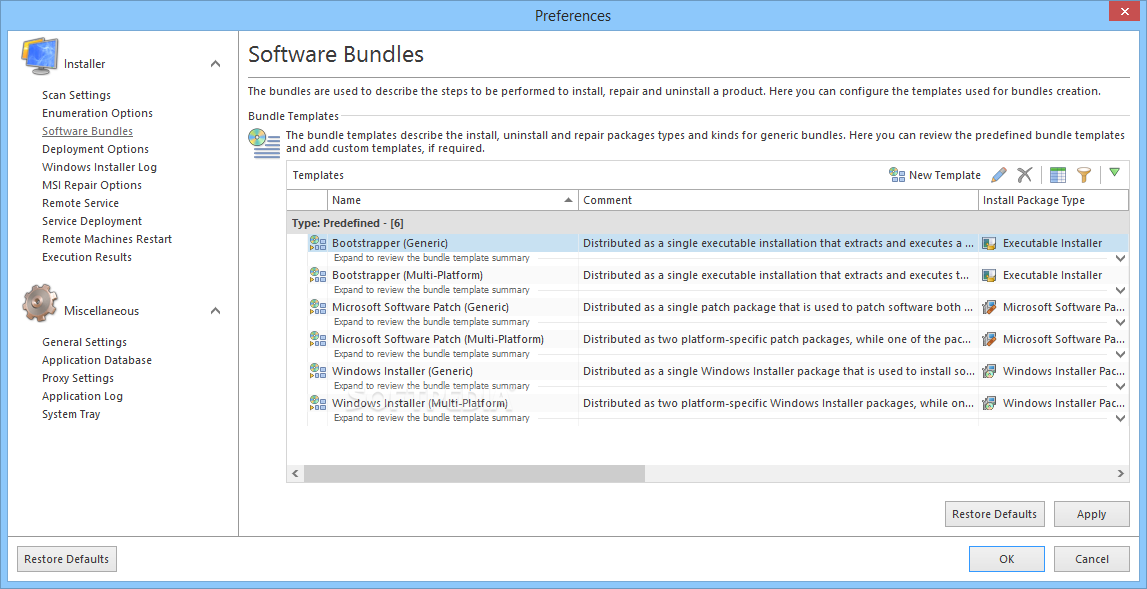This screenshot has height=589, width=1147.
Task: Open Windows Installer Log settings
Action: (99, 167)
